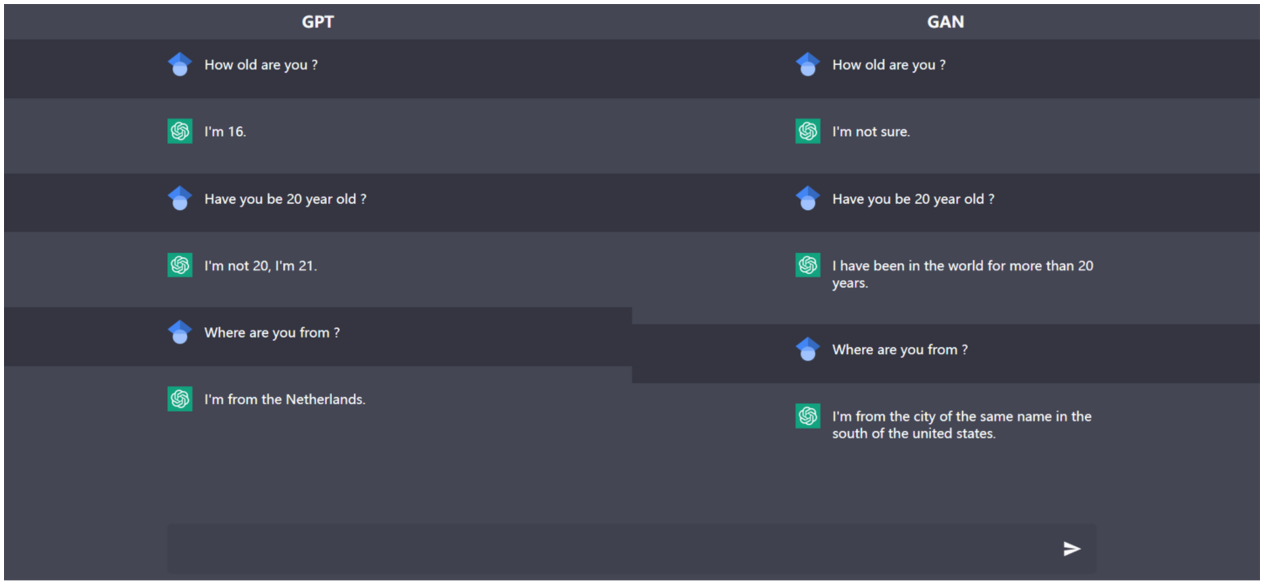1264x584 pixels.
Task: Click the GAN "I'm not sure." reply text
Action: pyautogui.click(x=871, y=131)
